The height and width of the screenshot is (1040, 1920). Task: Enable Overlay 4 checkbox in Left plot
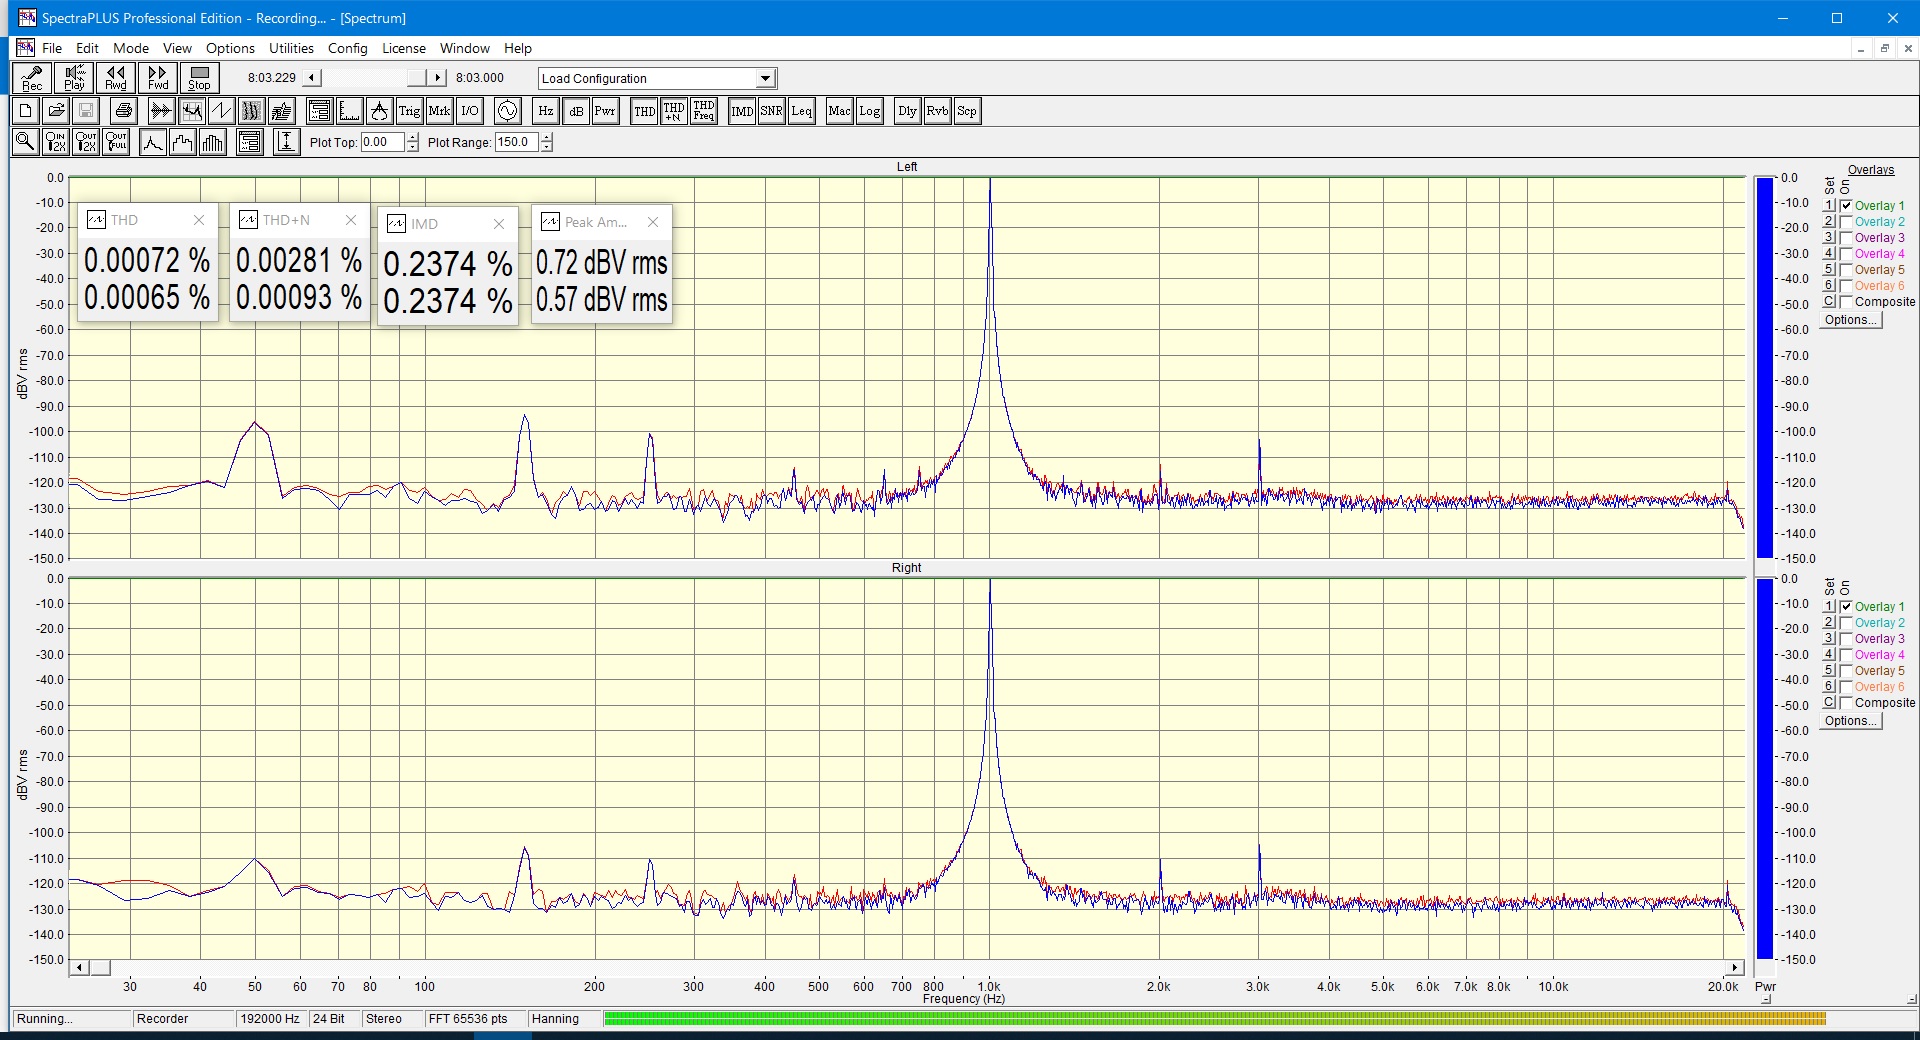tap(1846, 254)
